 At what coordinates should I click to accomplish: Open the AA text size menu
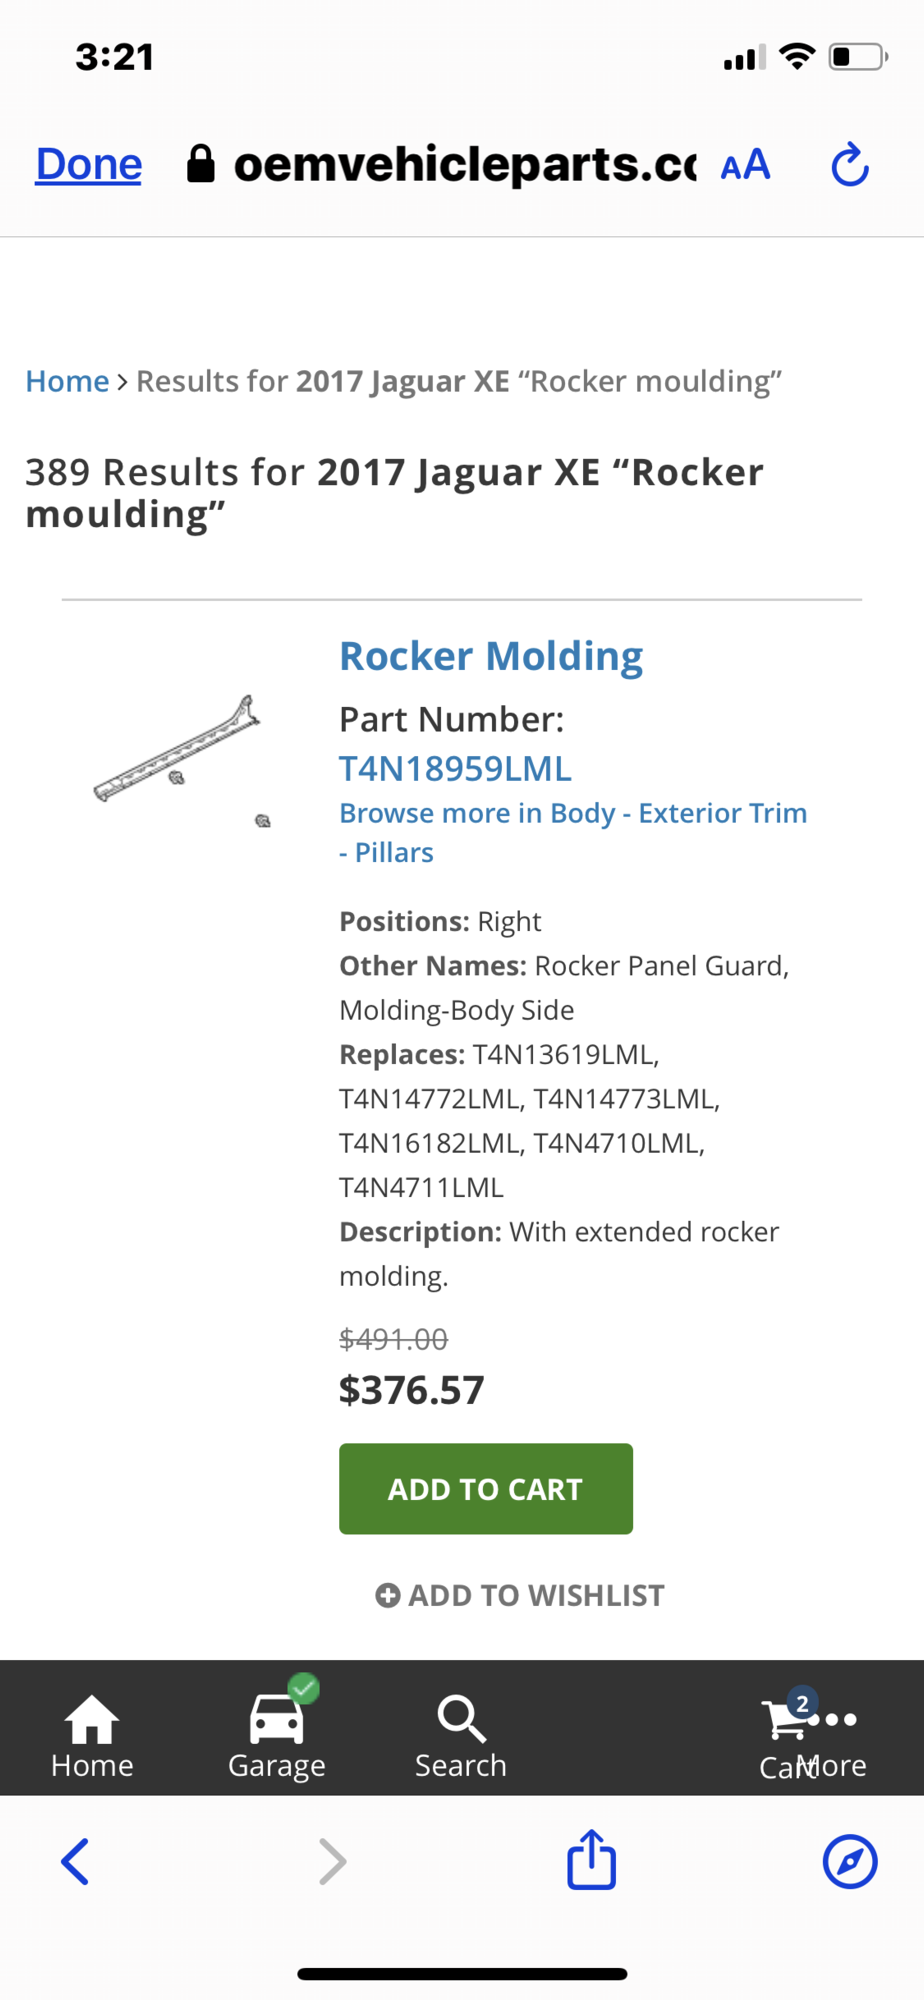click(x=746, y=165)
